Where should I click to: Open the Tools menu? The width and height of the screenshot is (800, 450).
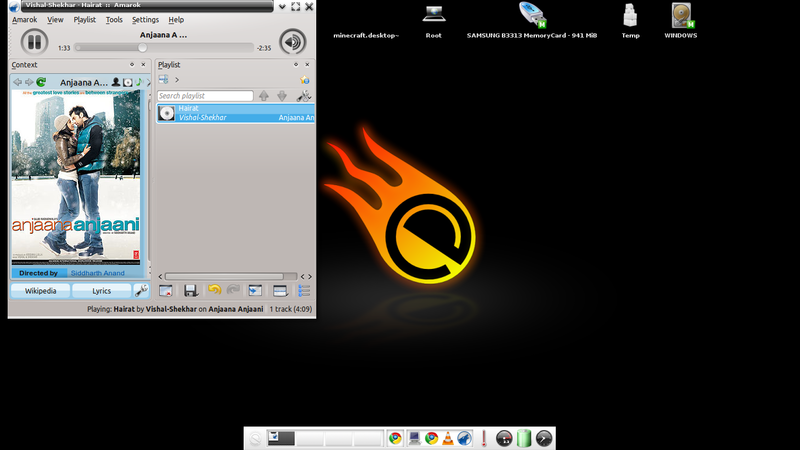coord(114,20)
